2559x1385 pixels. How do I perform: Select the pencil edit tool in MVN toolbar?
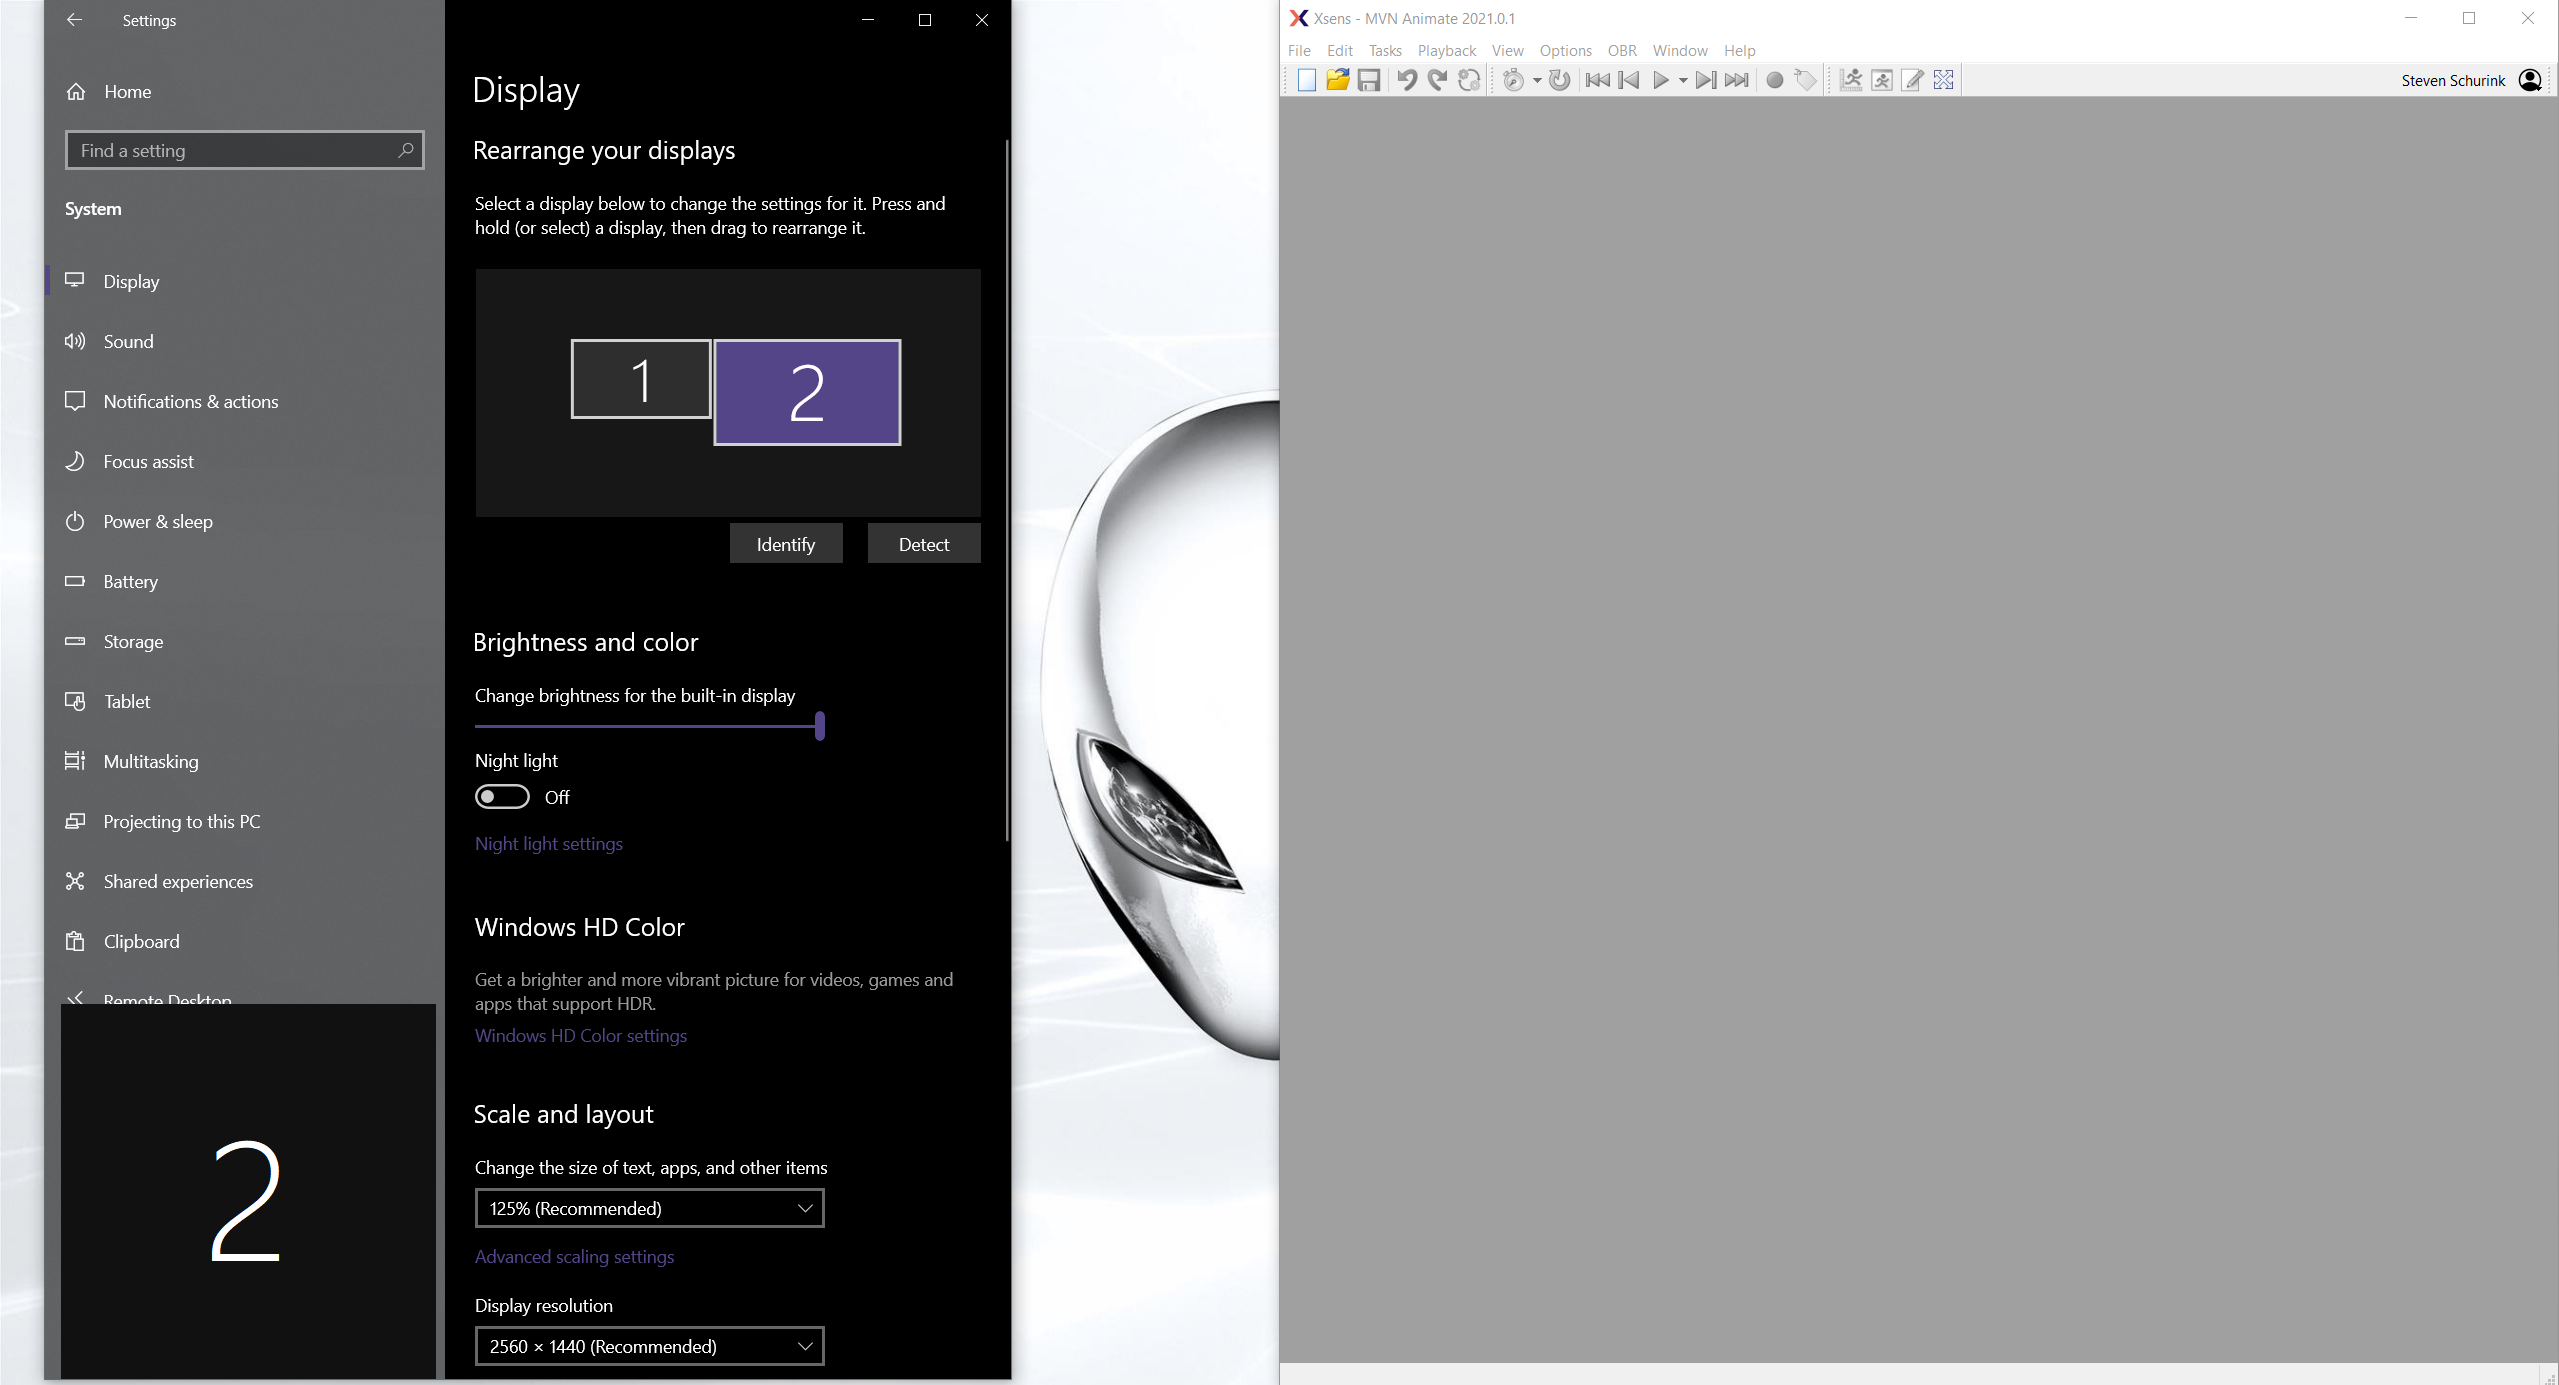tap(1911, 80)
